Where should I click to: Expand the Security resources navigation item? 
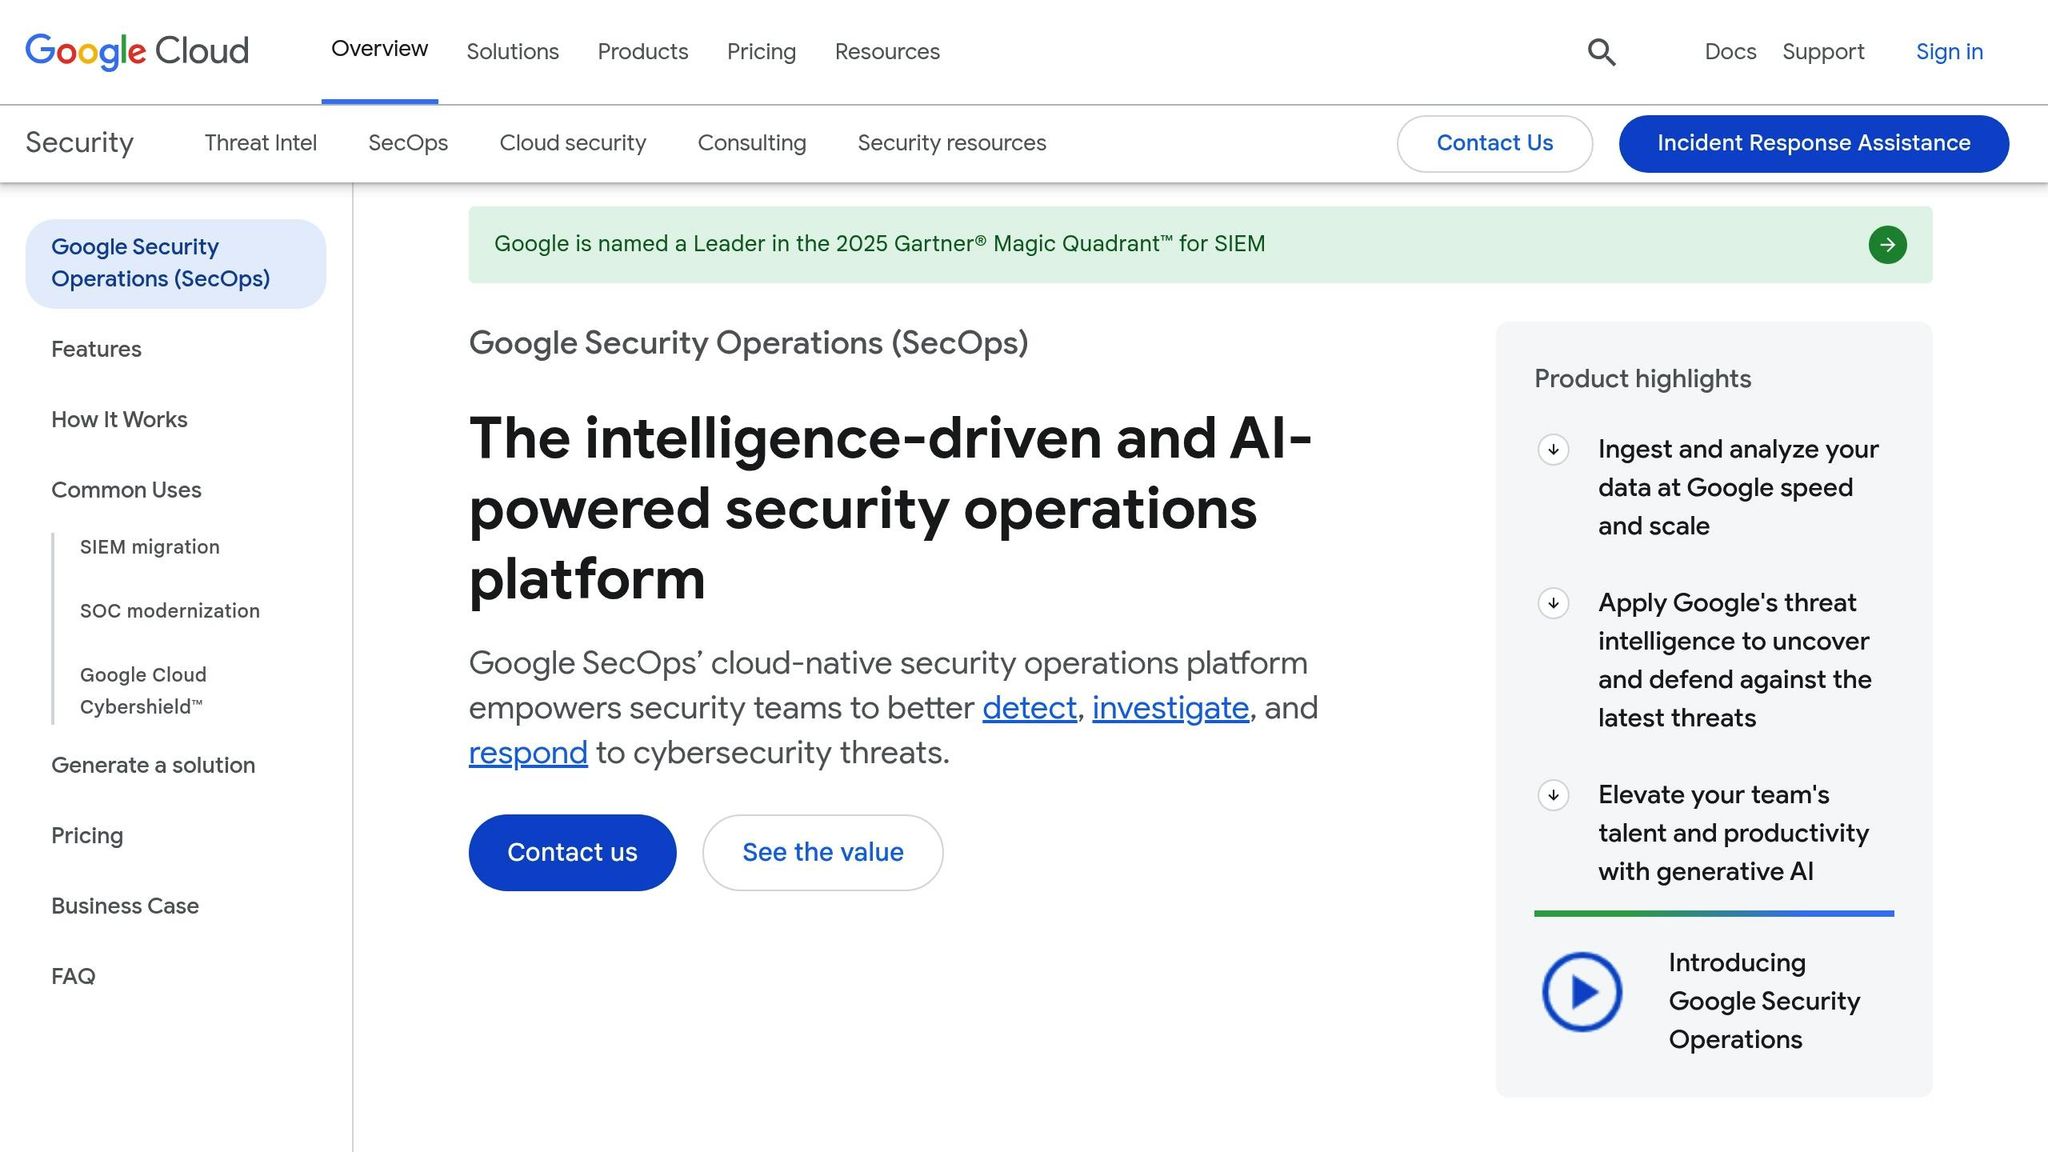(950, 143)
